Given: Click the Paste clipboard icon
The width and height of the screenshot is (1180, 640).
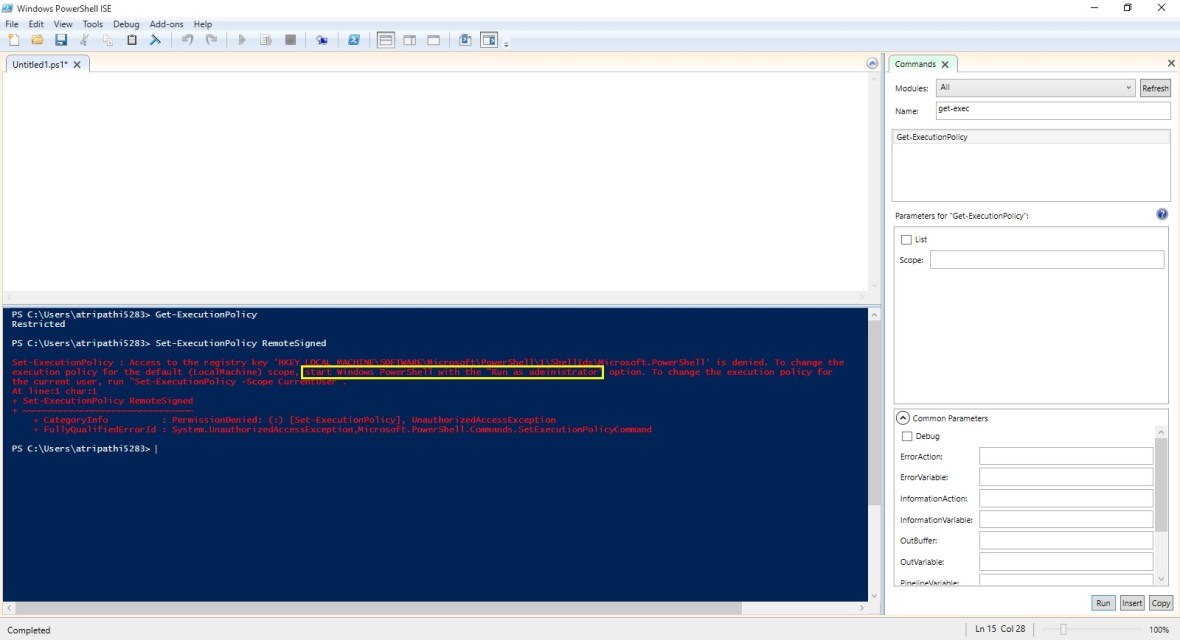Looking at the screenshot, I should tap(131, 40).
